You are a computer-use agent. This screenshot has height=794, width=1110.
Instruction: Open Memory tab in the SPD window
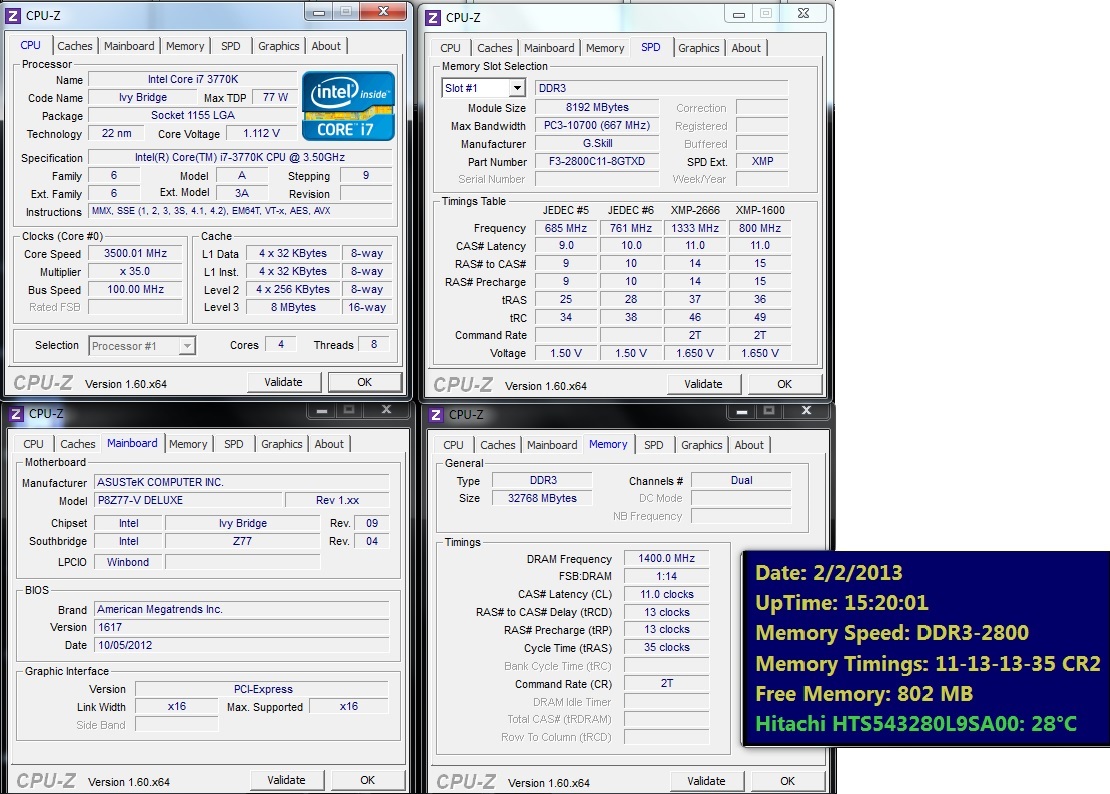click(605, 48)
